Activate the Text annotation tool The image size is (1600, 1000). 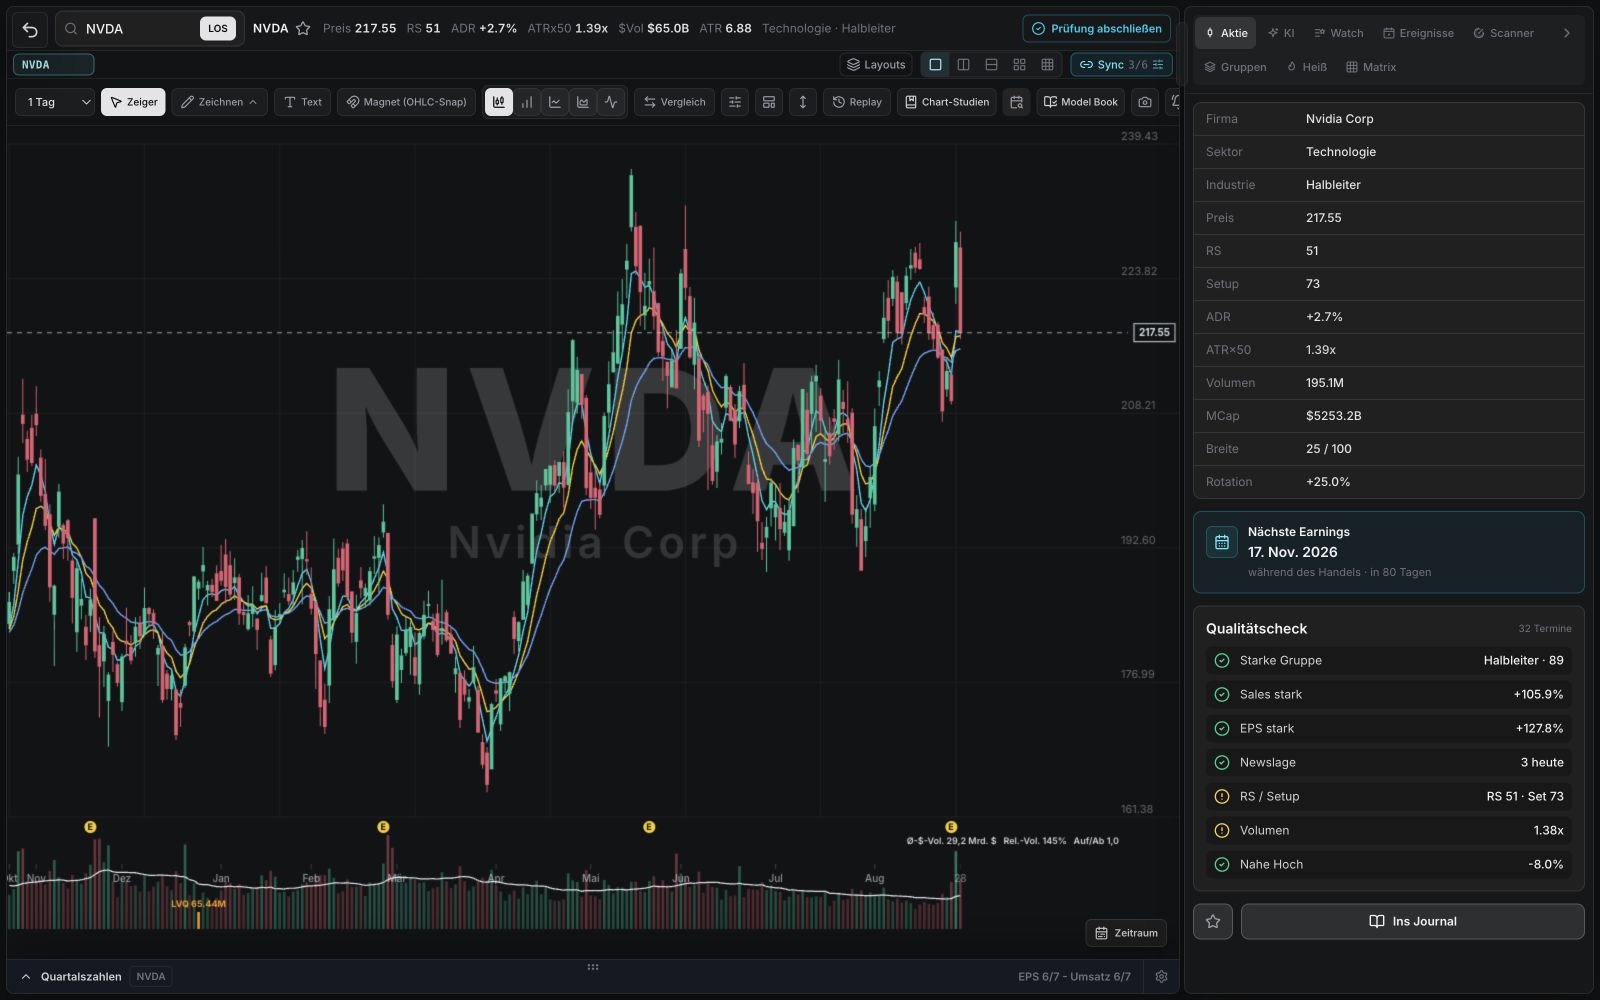[303, 102]
